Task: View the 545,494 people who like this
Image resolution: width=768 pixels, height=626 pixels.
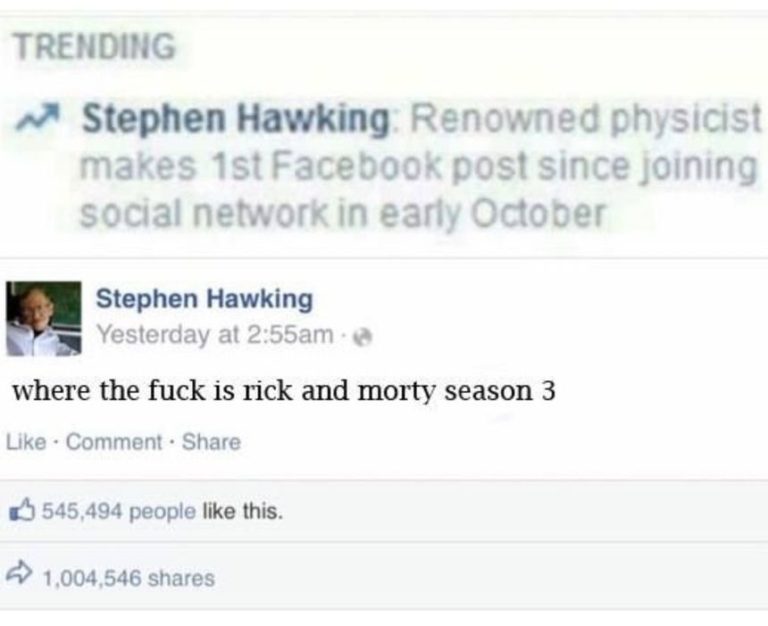Action: coord(119,512)
